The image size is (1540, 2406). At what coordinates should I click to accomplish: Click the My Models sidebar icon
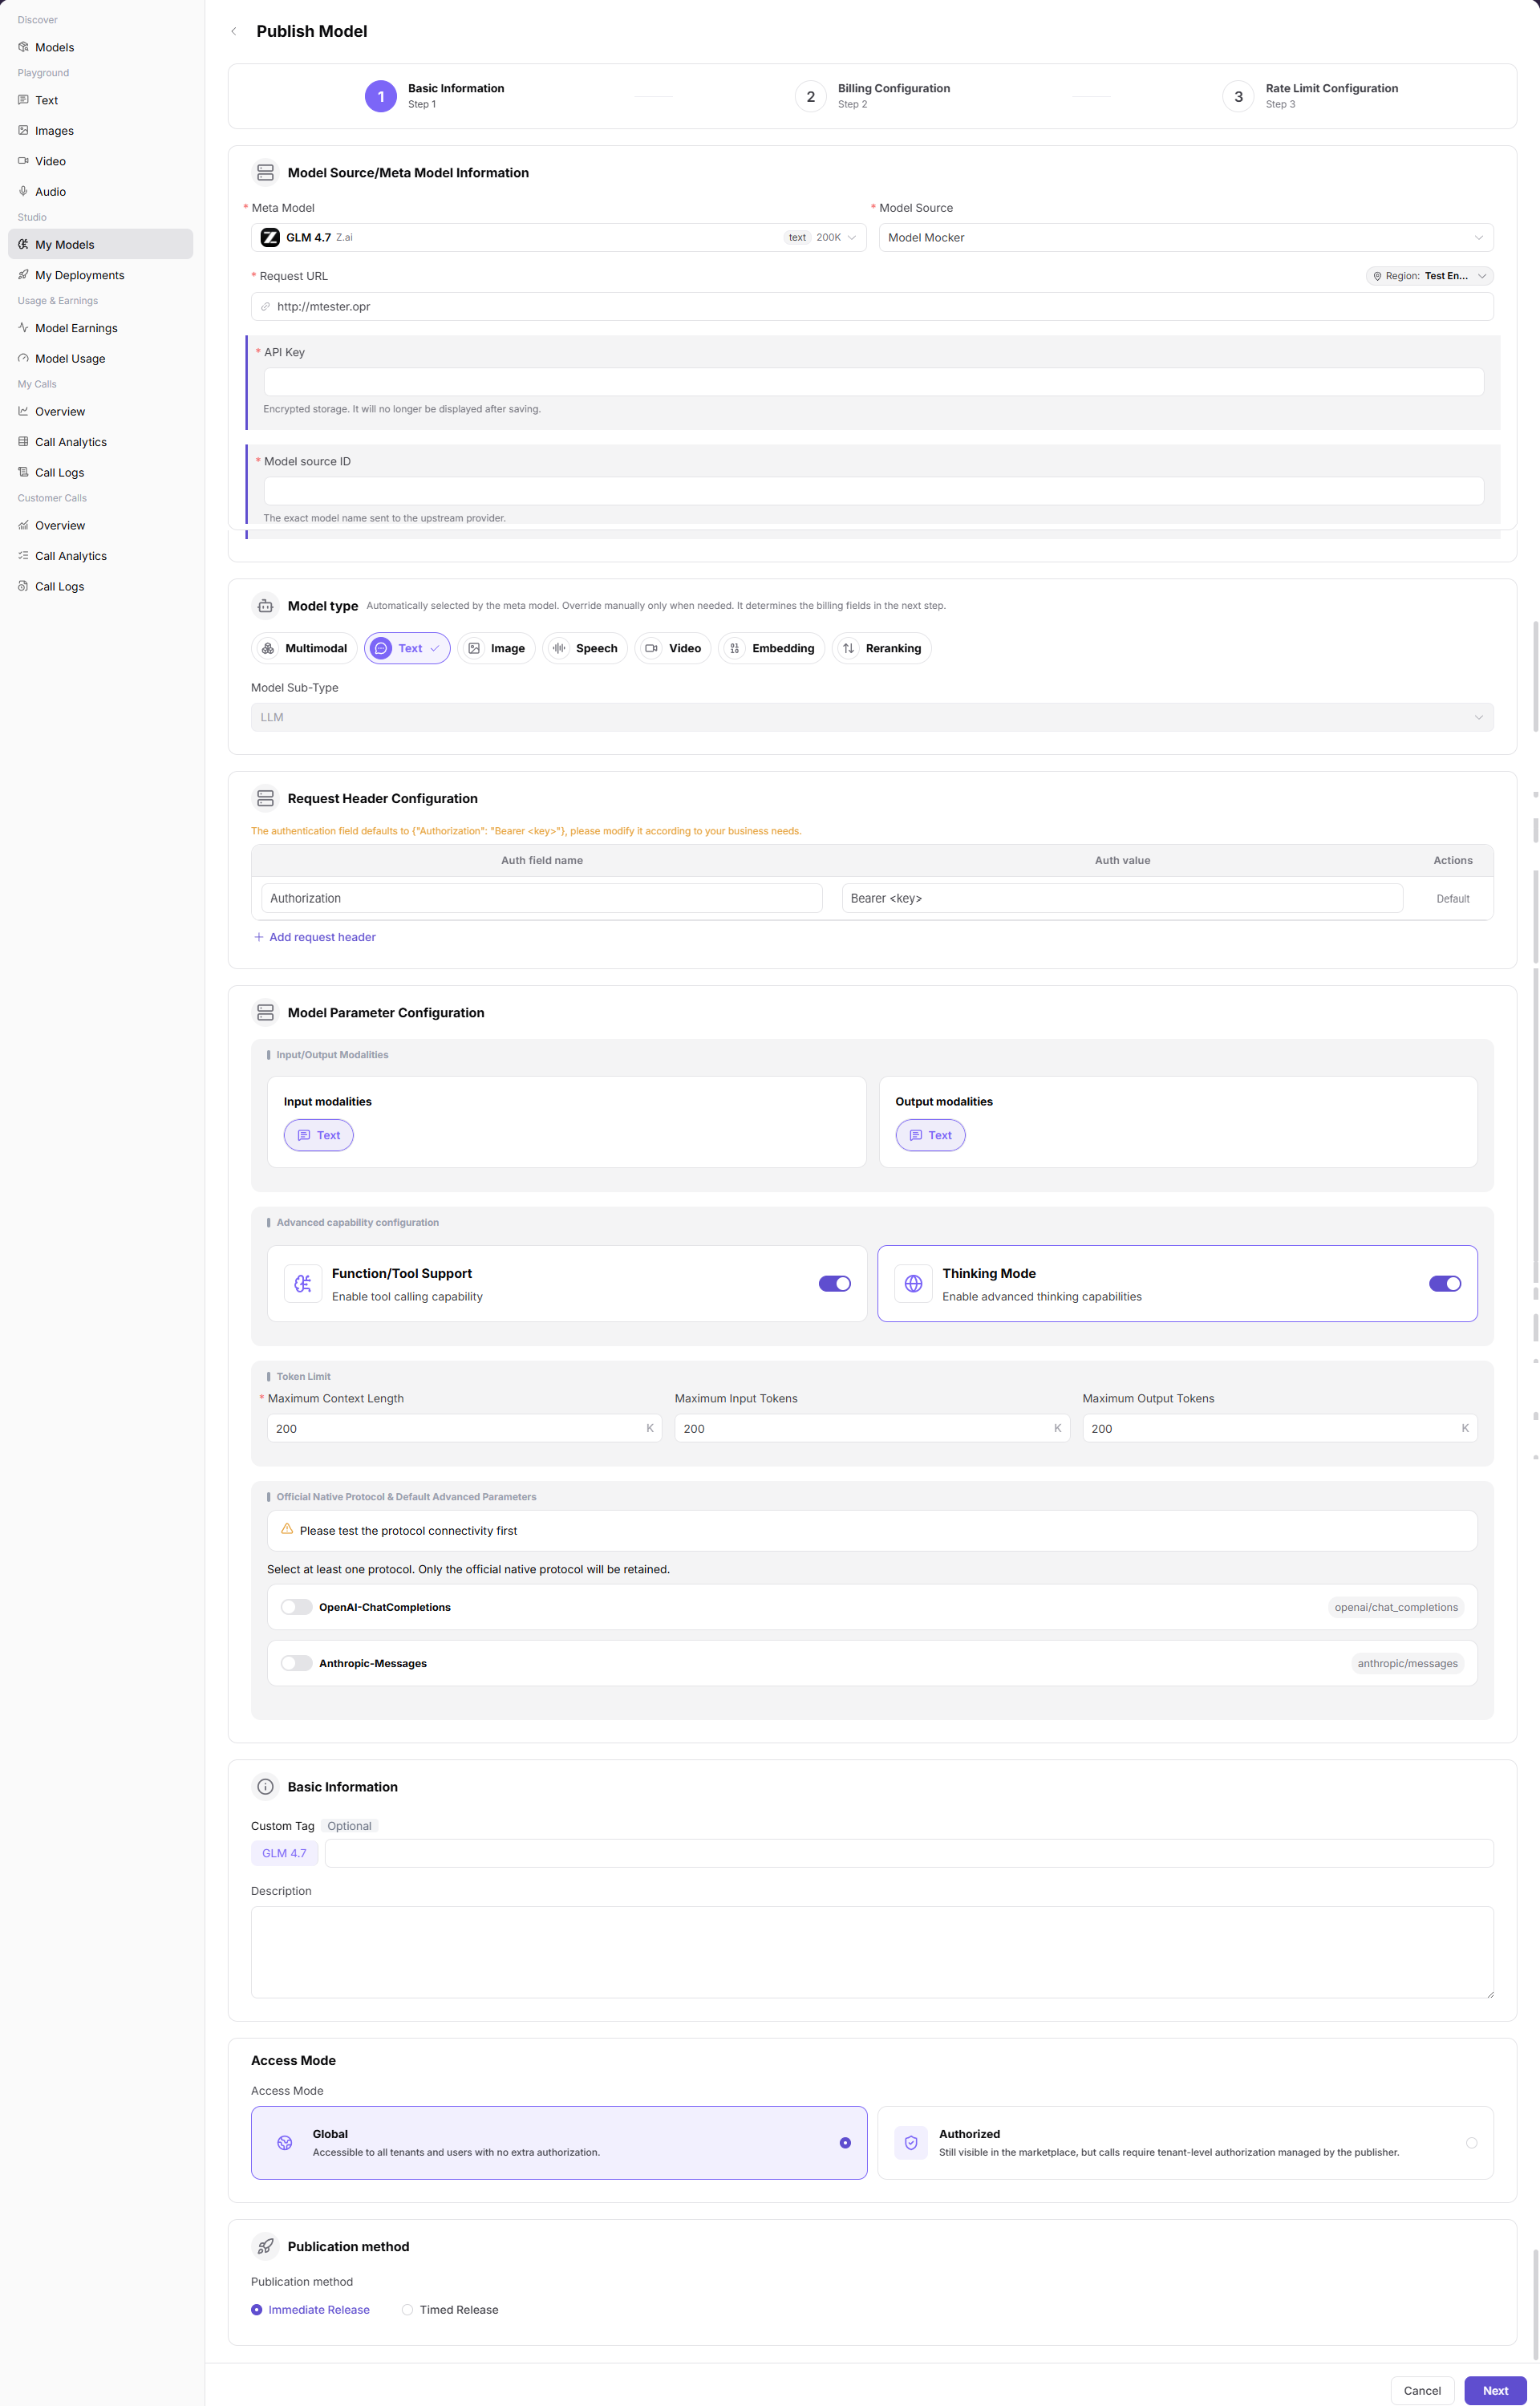pos(23,244)
